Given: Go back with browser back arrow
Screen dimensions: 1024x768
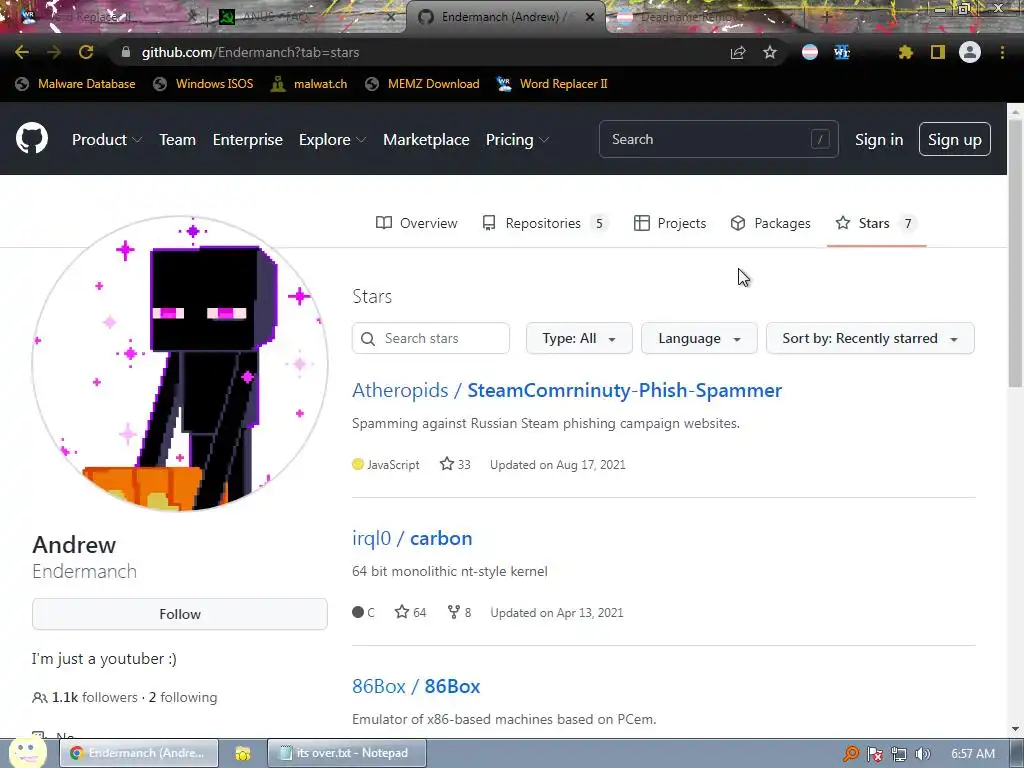Looking at the screenshot, I should click(22, 52).
